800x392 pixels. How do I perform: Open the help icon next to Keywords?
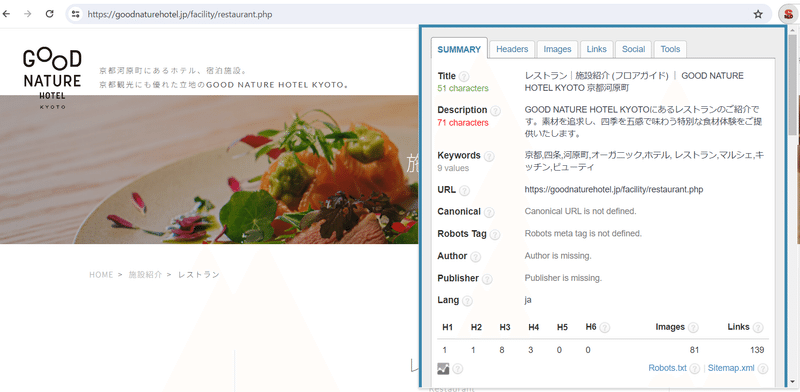tap(489, 156)
